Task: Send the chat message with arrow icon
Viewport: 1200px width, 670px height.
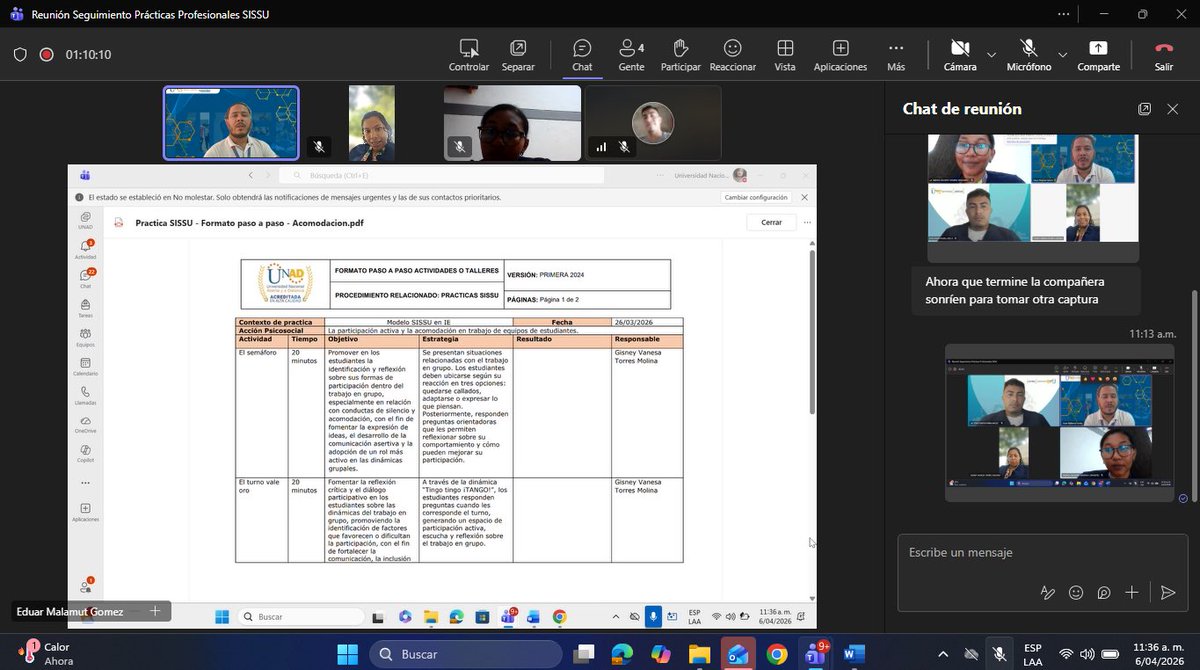Action: [x=1168, y=592]
